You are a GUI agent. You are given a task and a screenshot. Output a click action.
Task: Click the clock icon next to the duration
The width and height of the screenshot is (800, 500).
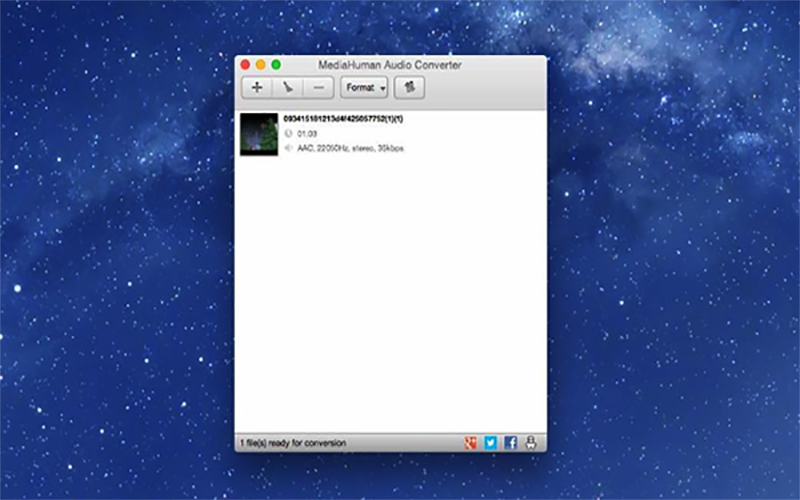[x=288, y=134]
